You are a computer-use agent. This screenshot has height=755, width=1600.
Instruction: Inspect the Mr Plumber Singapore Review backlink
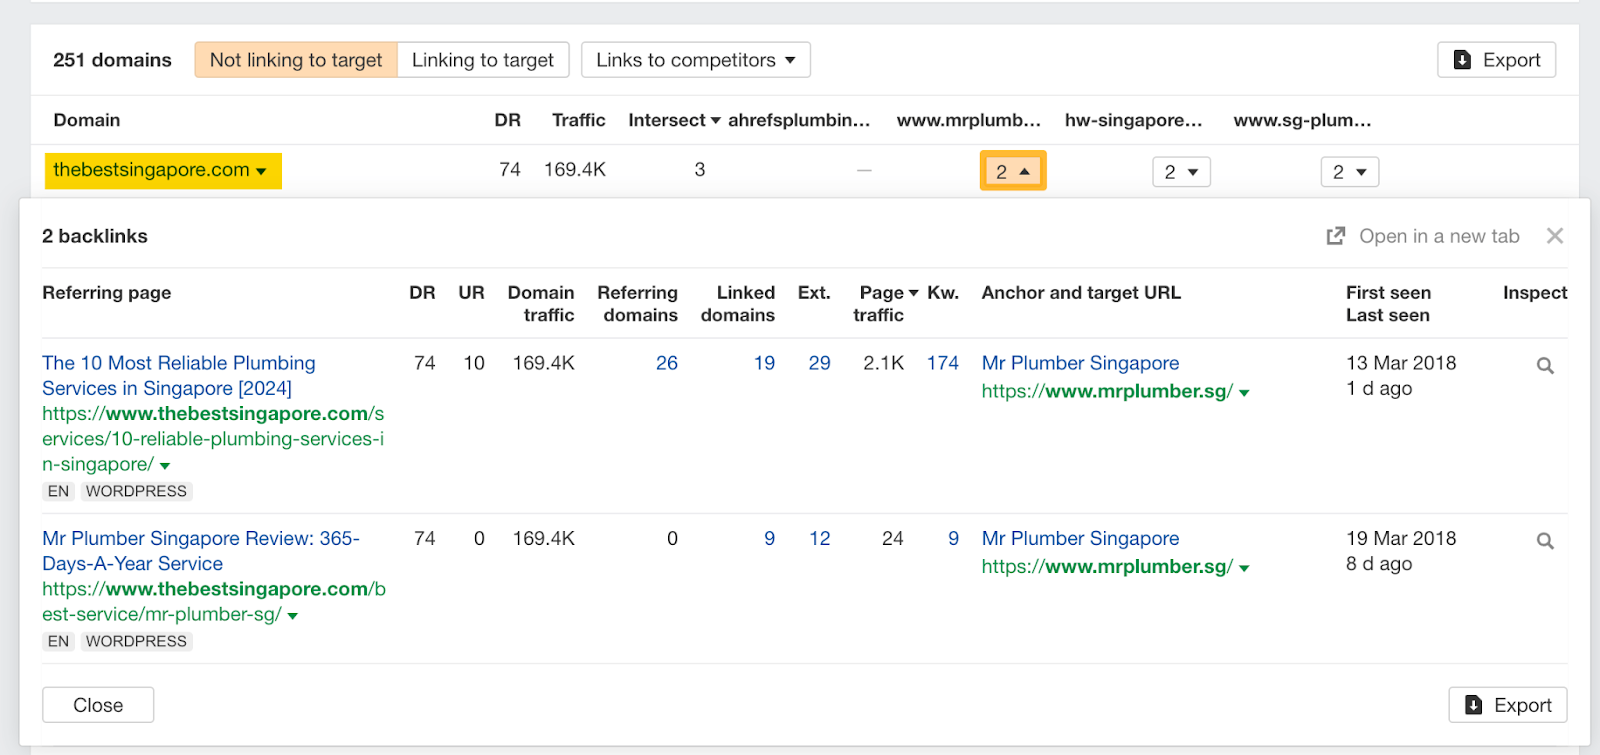pos(1545,541)
